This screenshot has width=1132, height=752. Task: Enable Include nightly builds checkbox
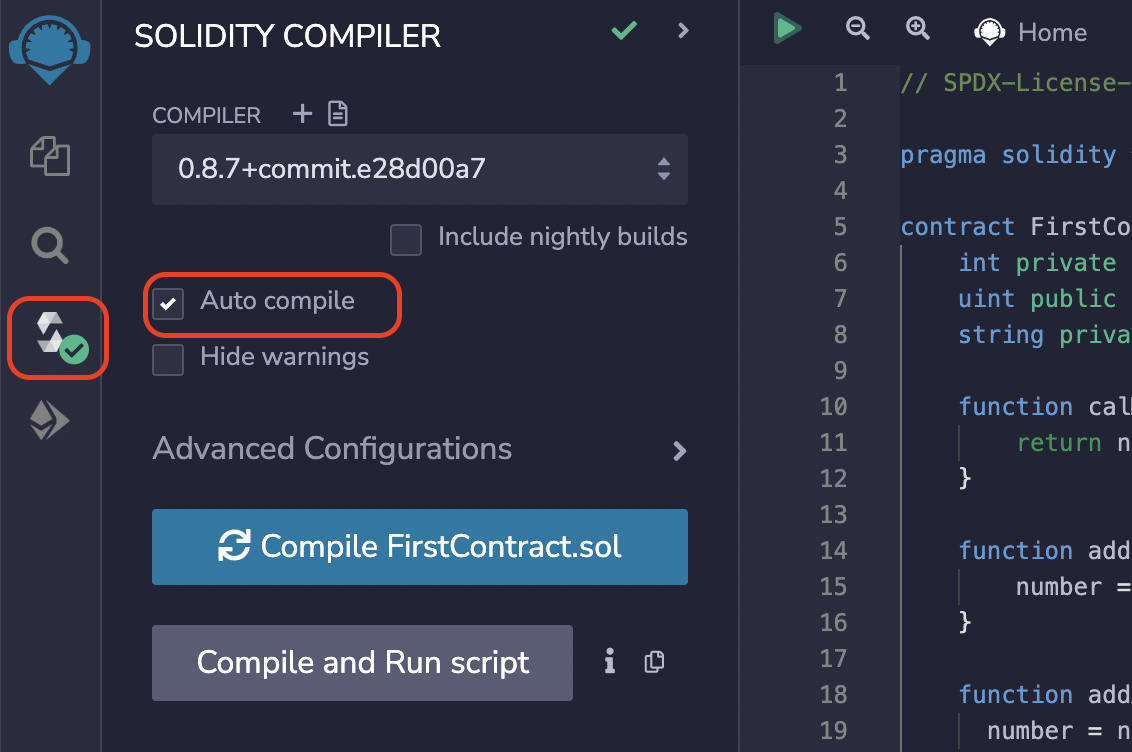[x=406, y=240]
